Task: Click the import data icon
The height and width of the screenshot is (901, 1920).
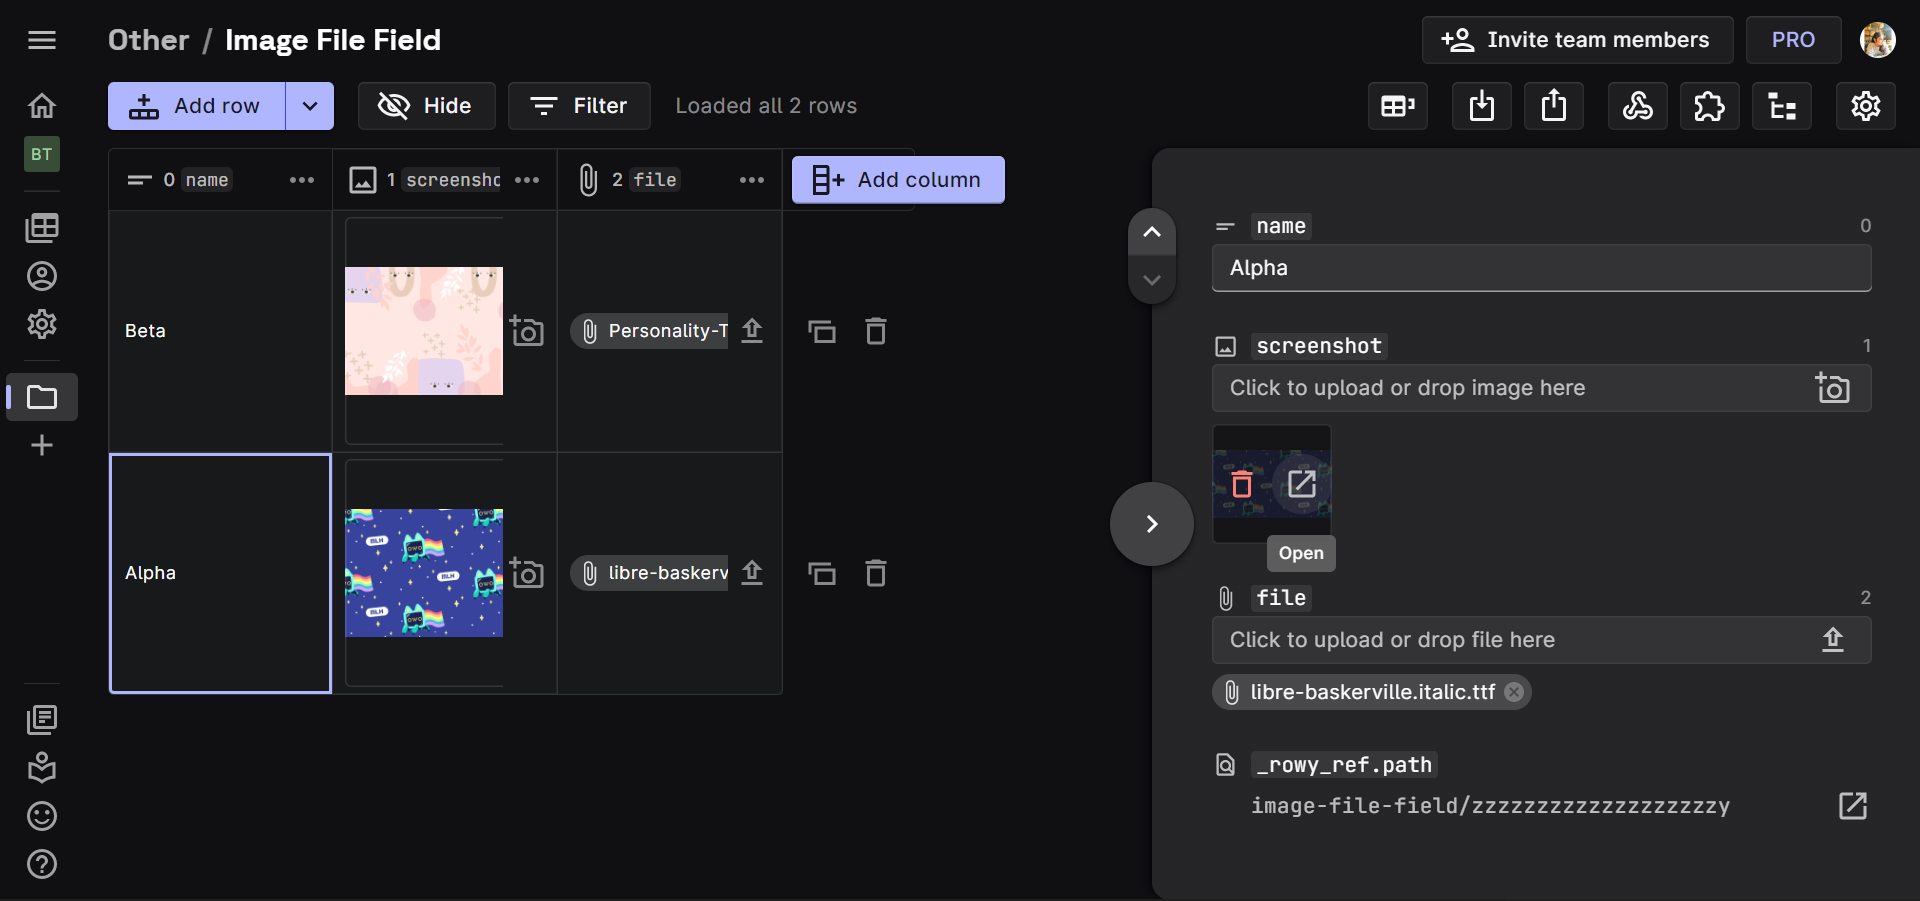Action: (x=1481, y=106)
